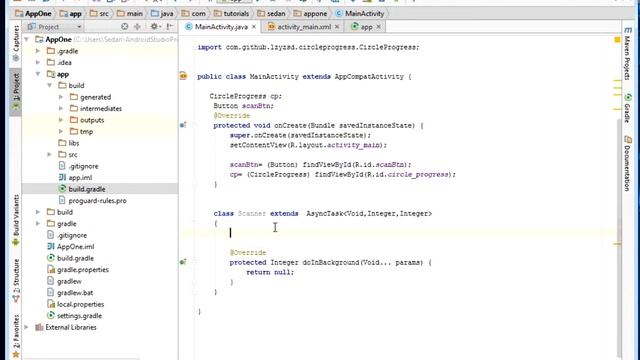Click tutorials breadcrumb in navigation bar
Viewport: 640px width, 360px height.
(231, 13)
